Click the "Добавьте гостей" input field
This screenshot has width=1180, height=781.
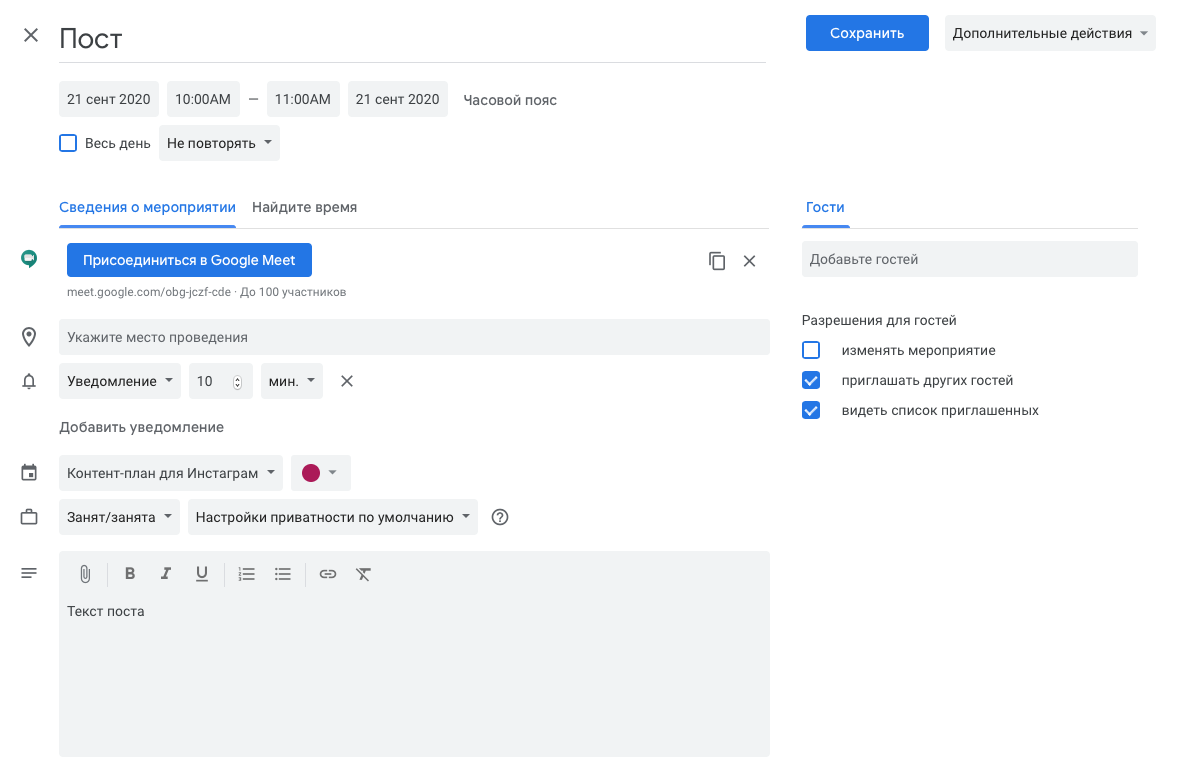pos(969,259)
